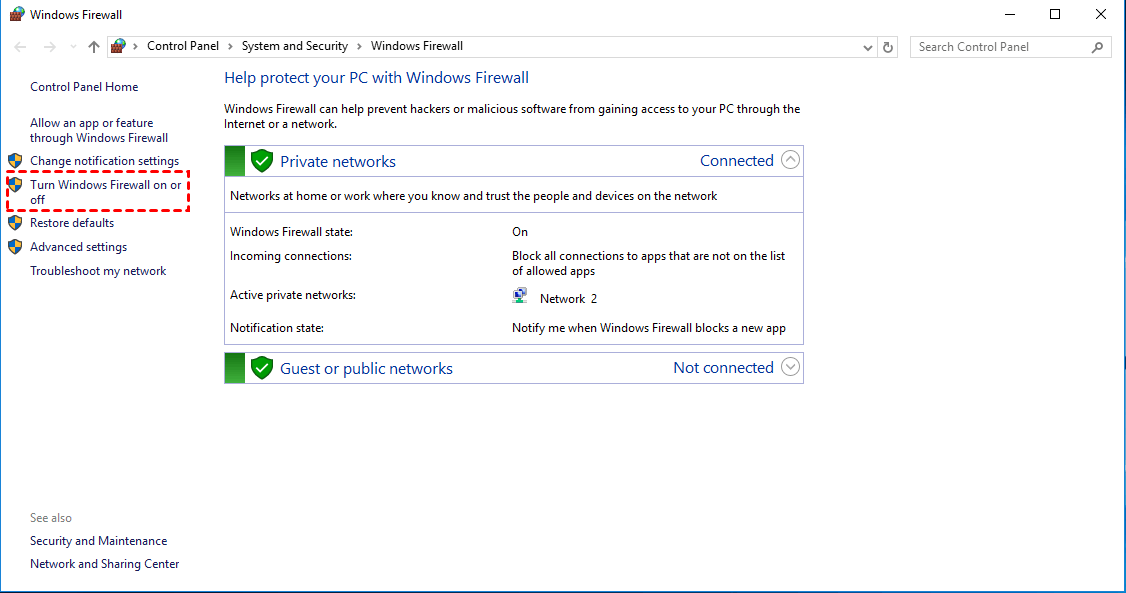1126x593 pixels.
Task: Select Windows Firewall breadcrumb
Action: coord(417,46)
